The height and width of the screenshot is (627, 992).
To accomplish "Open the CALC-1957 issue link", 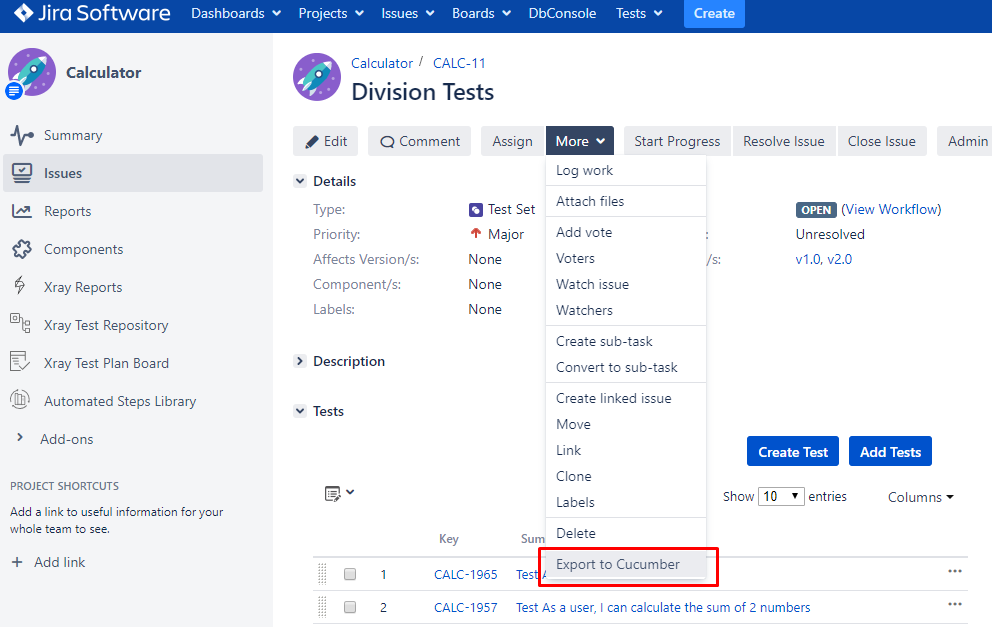I will pos(466,607).
